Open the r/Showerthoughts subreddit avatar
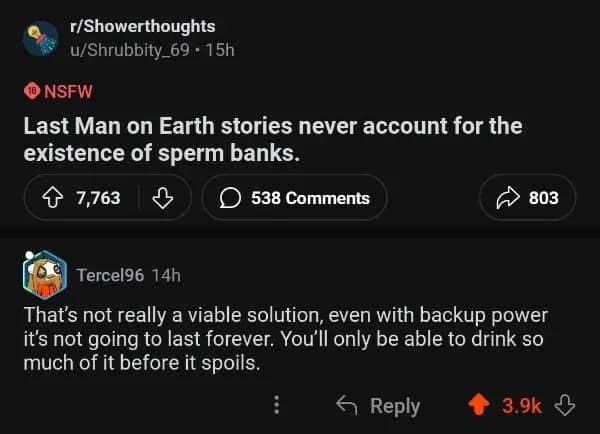The height and width of the screenshot is (434, 600). tap(41, 39)
